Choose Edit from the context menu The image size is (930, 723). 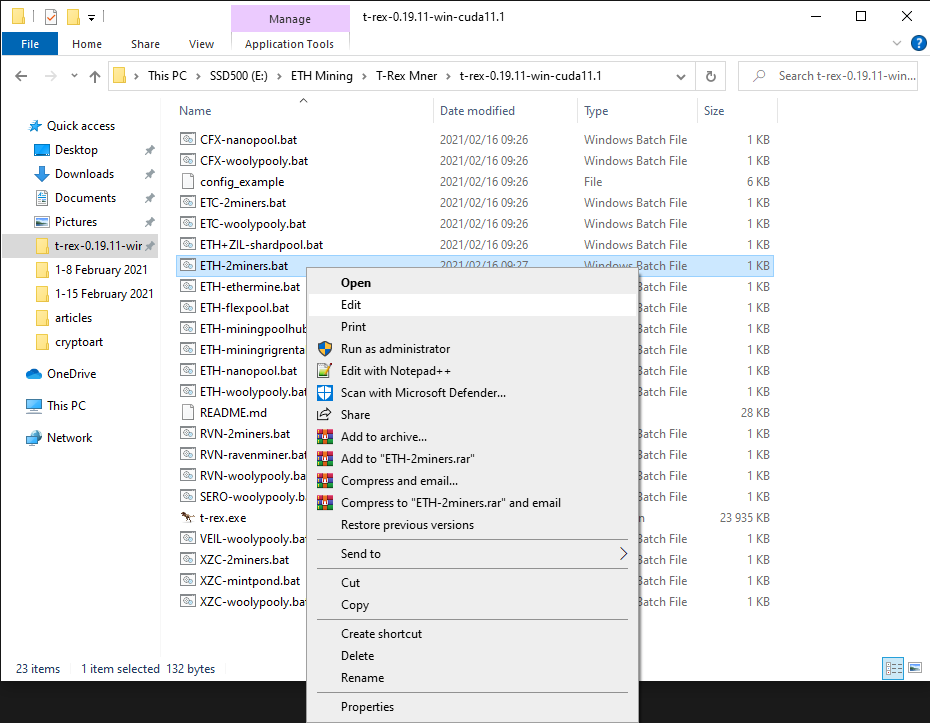472,305
